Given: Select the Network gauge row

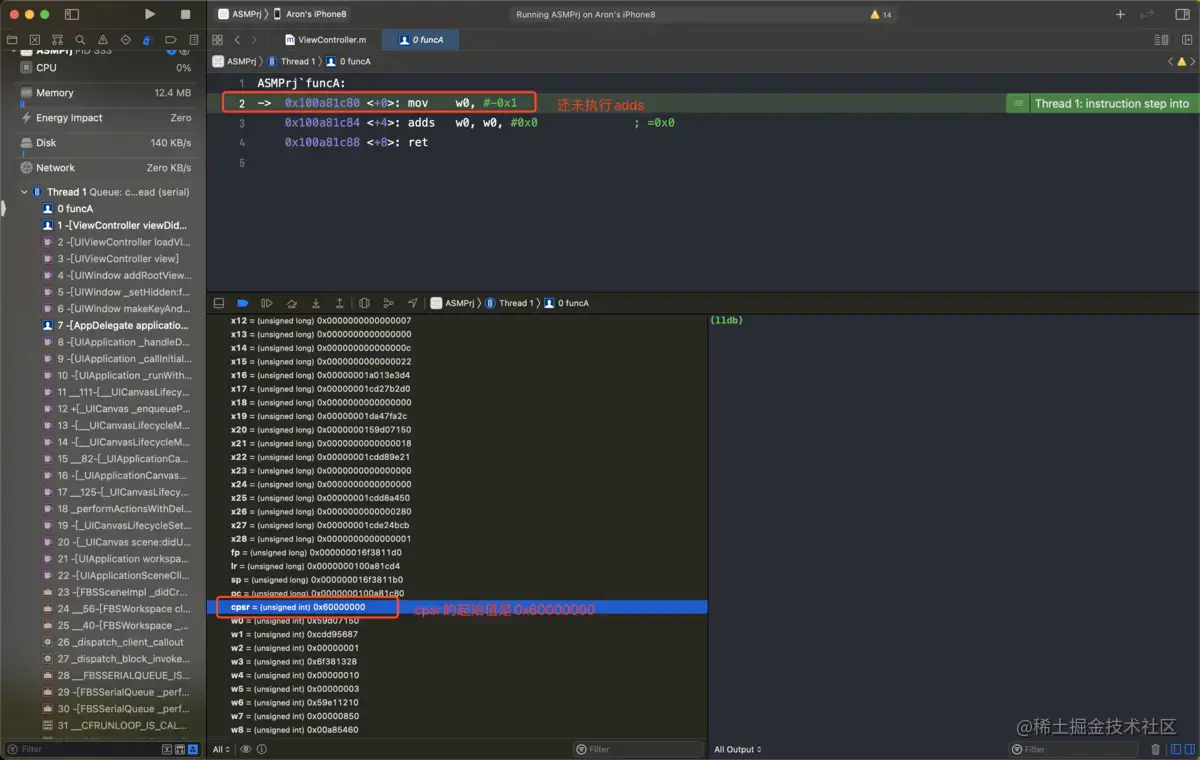Looking at the screenshot, I should point(104,168).
